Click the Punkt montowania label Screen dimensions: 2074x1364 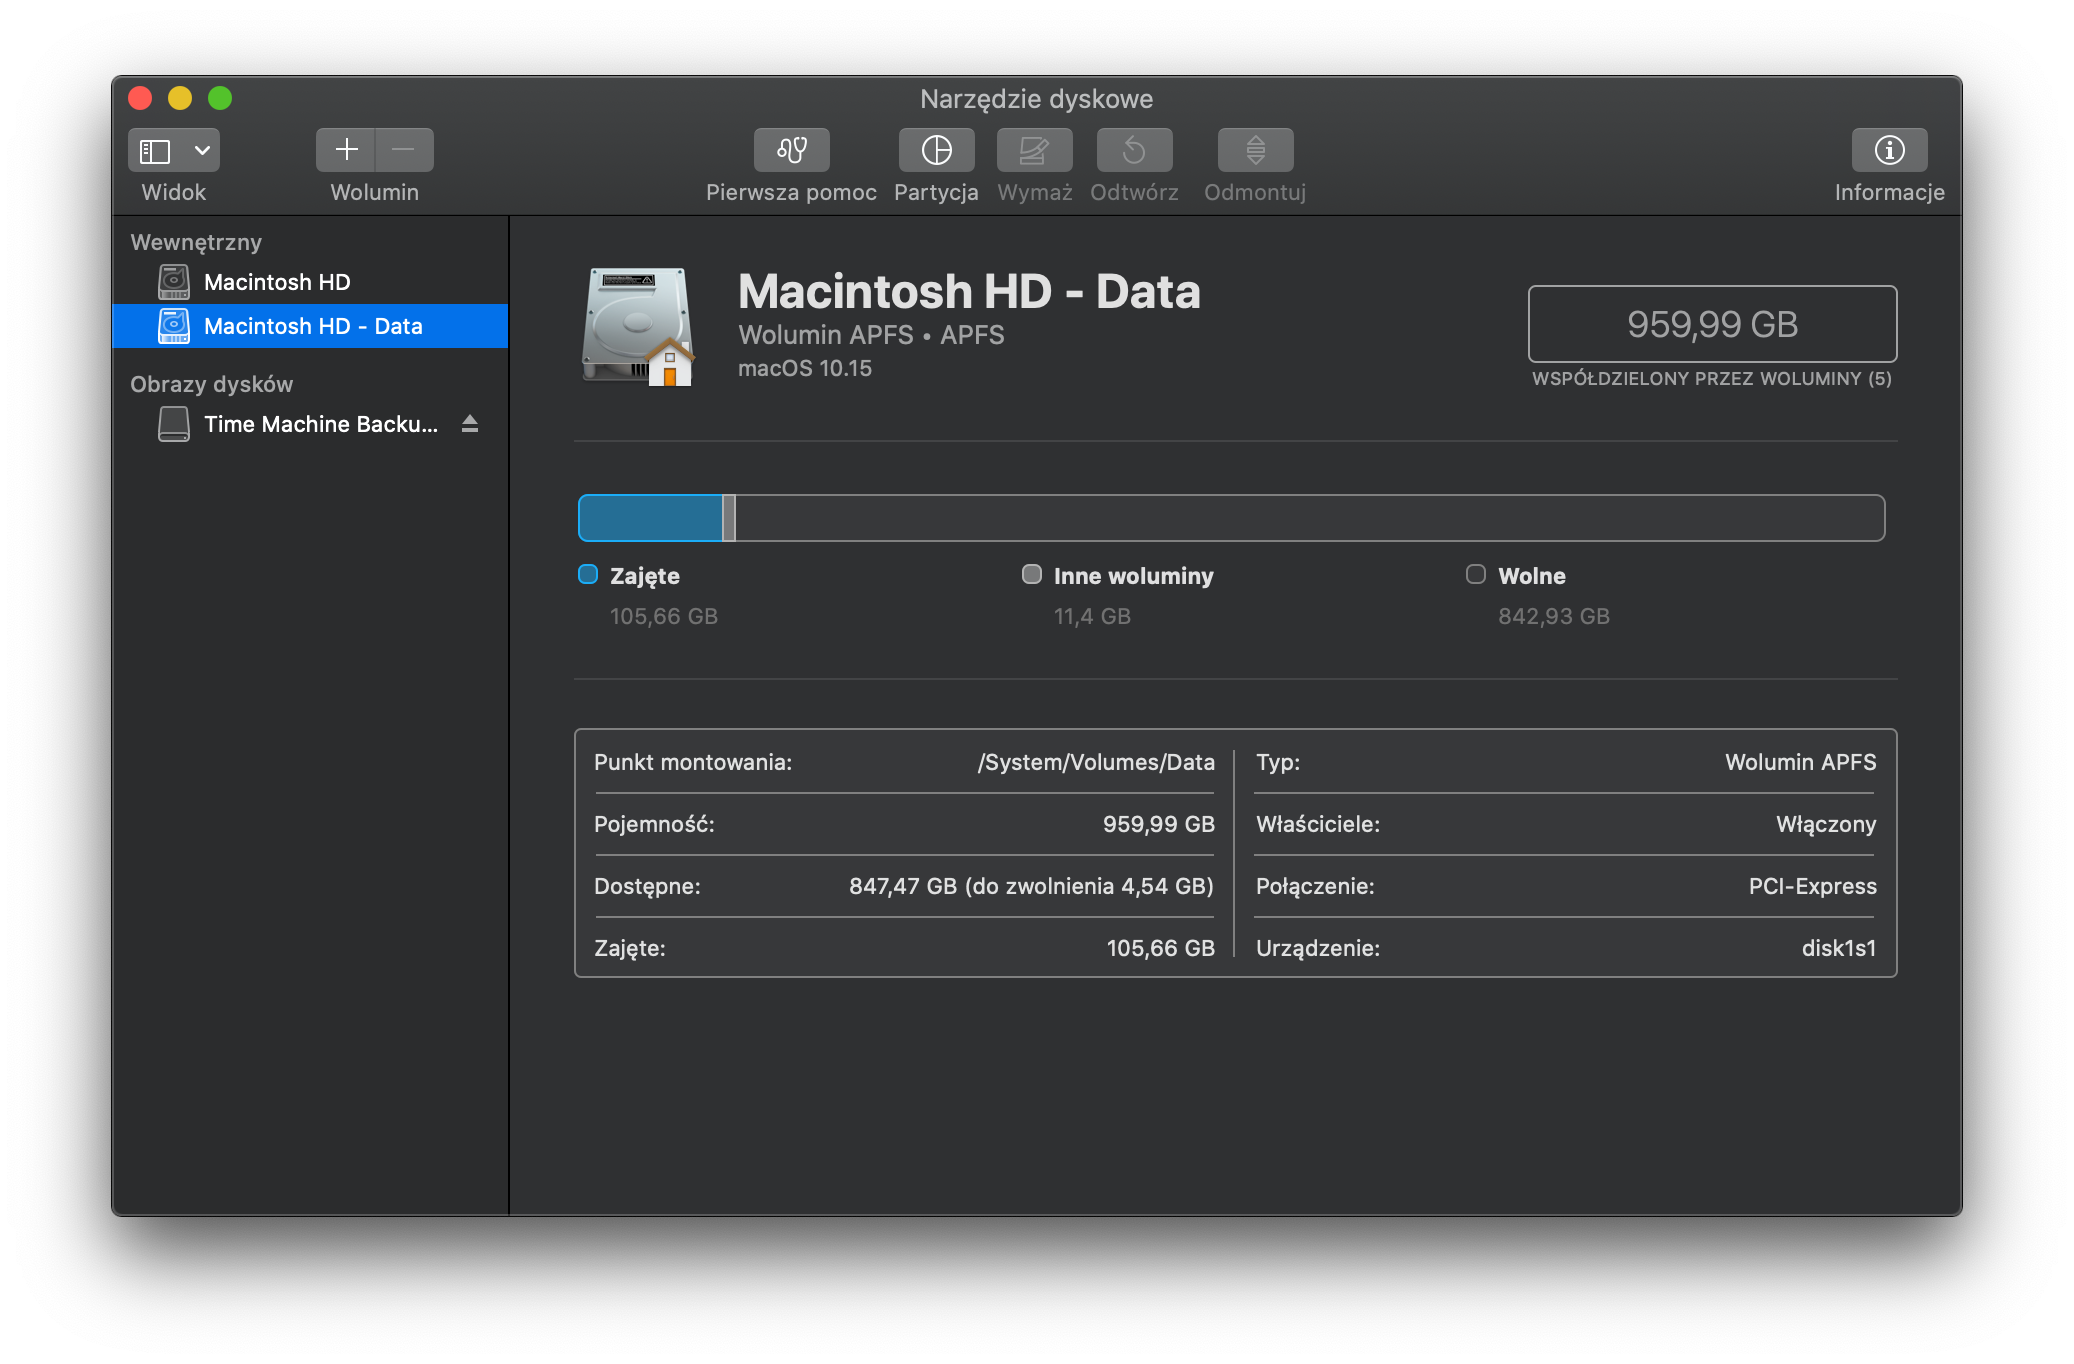point(693,762)
